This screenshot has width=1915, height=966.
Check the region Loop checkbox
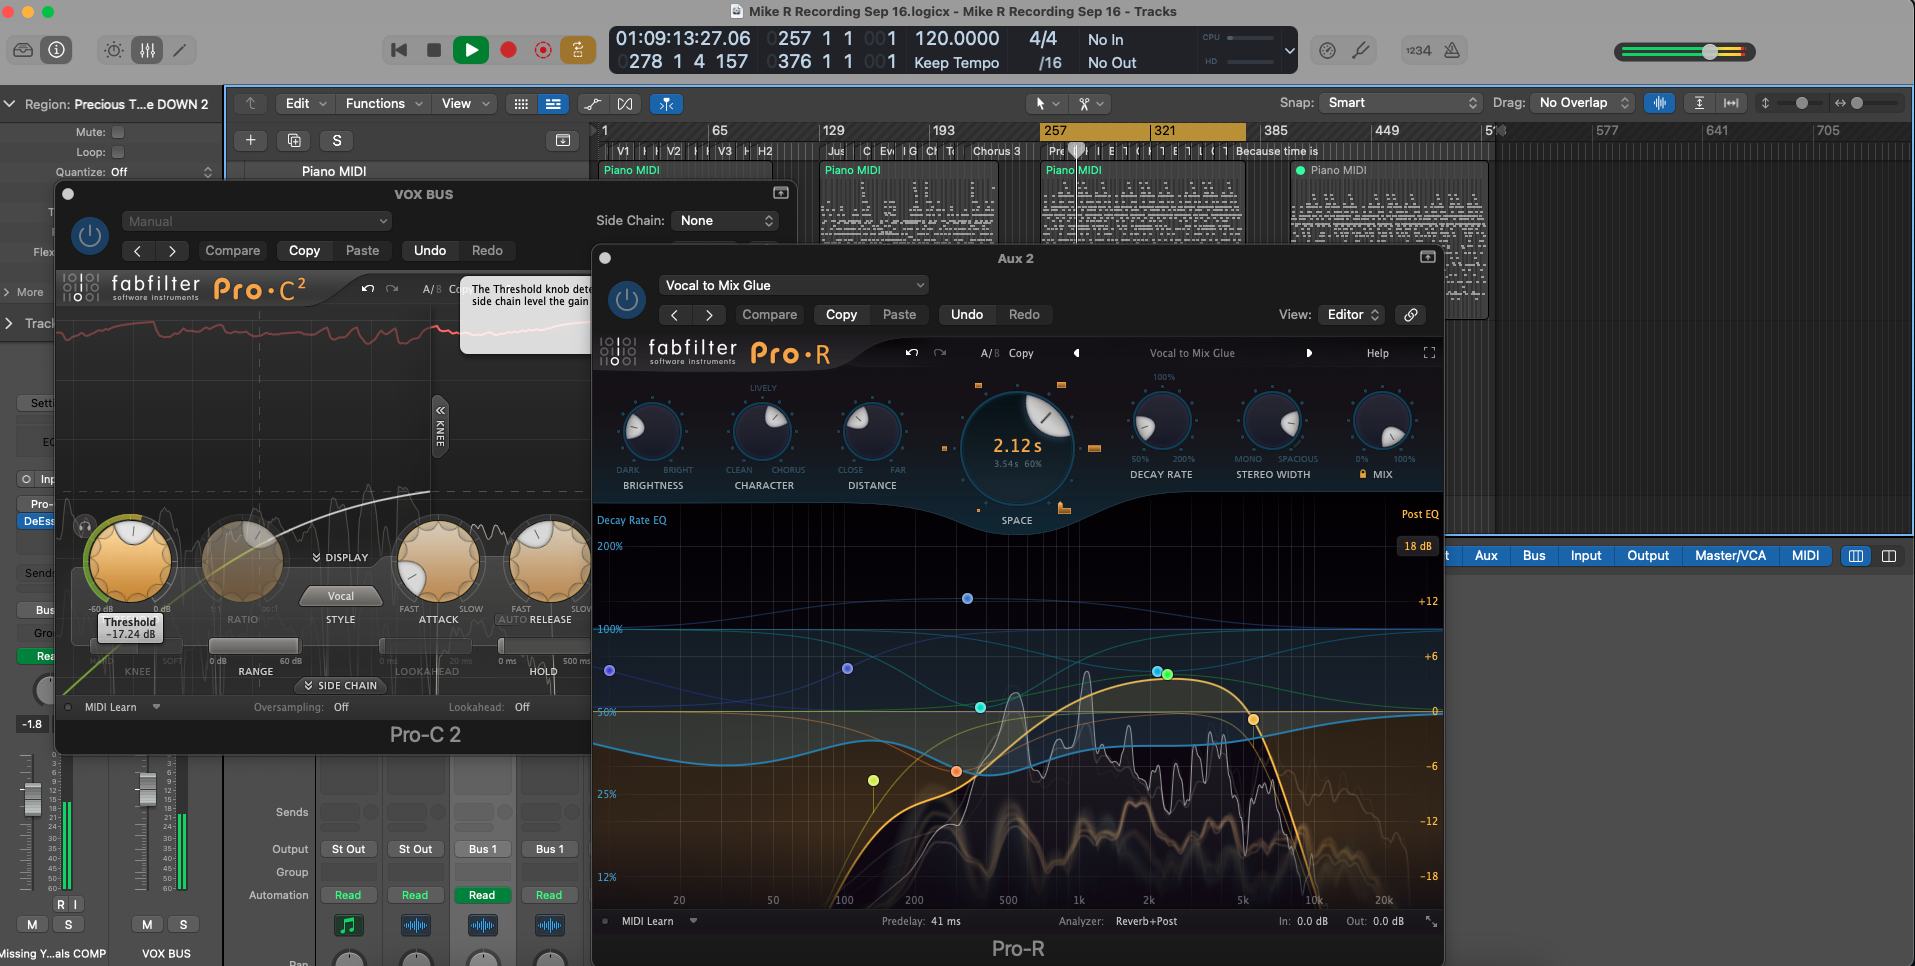tap(118, 152)
